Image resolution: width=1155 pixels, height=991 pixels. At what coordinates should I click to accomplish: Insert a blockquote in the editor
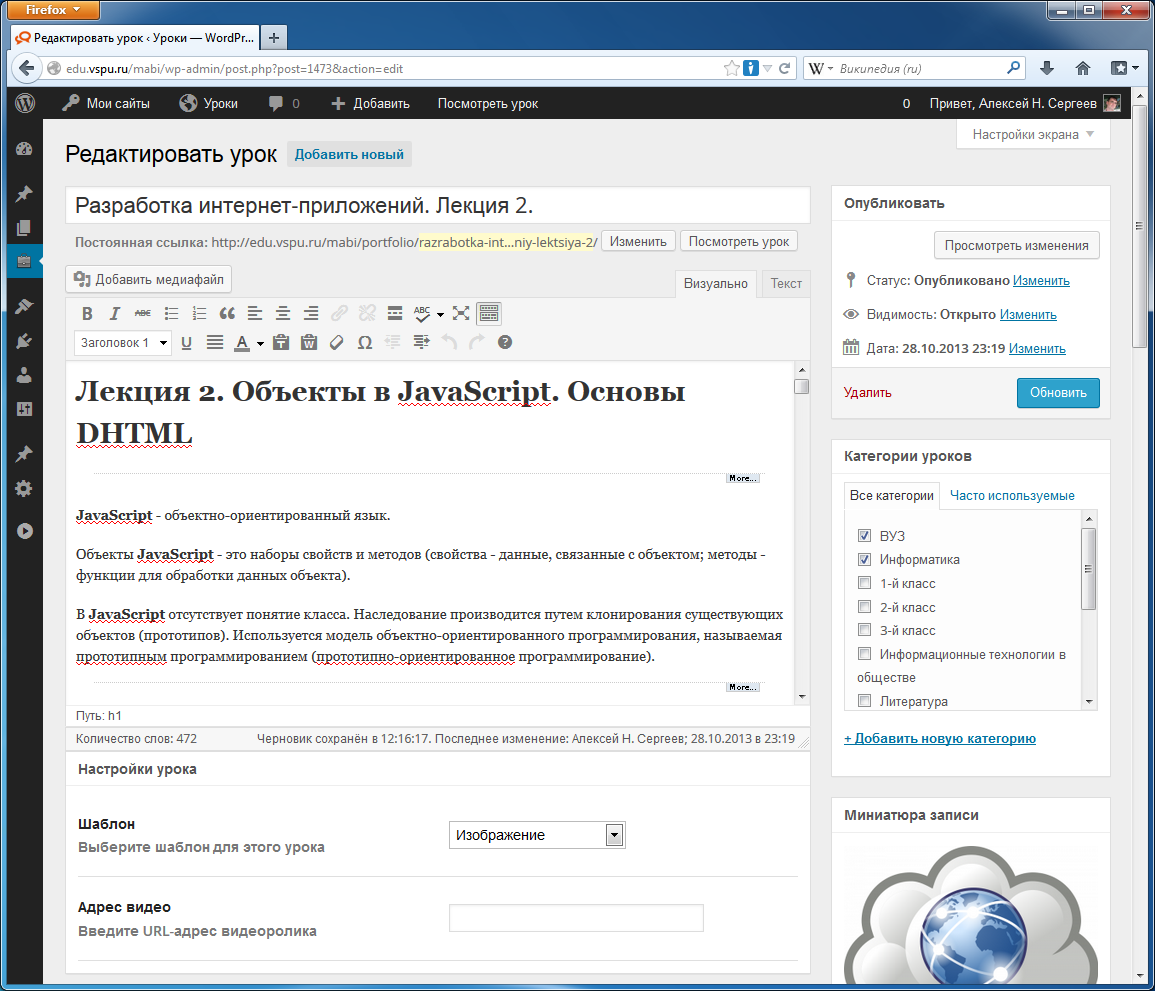coord(227,313)
